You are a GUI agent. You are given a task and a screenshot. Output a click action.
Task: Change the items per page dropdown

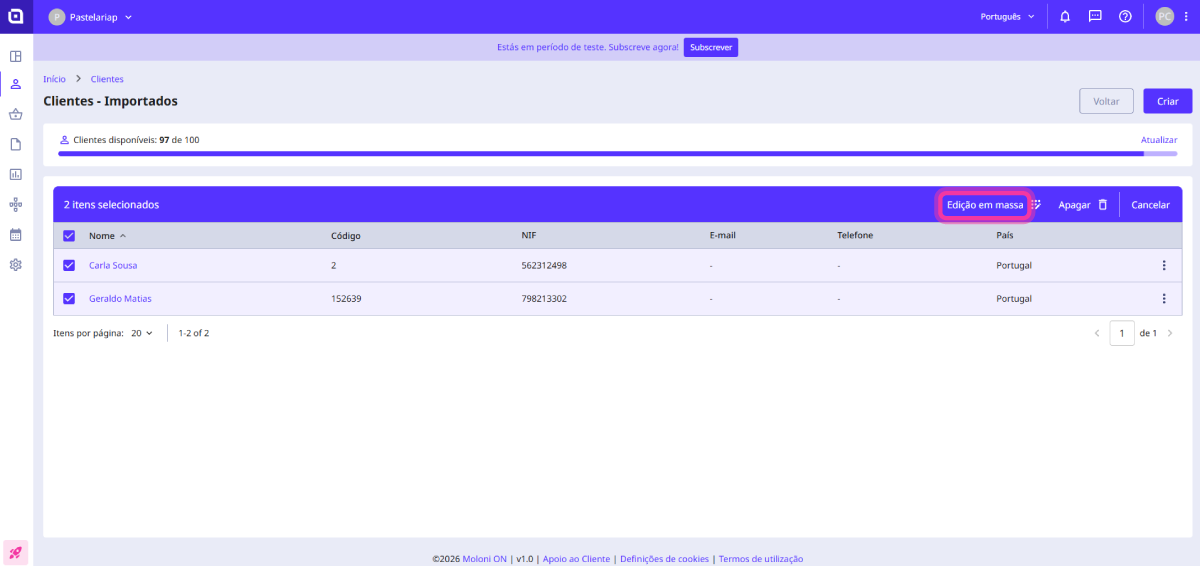[140, 333]
